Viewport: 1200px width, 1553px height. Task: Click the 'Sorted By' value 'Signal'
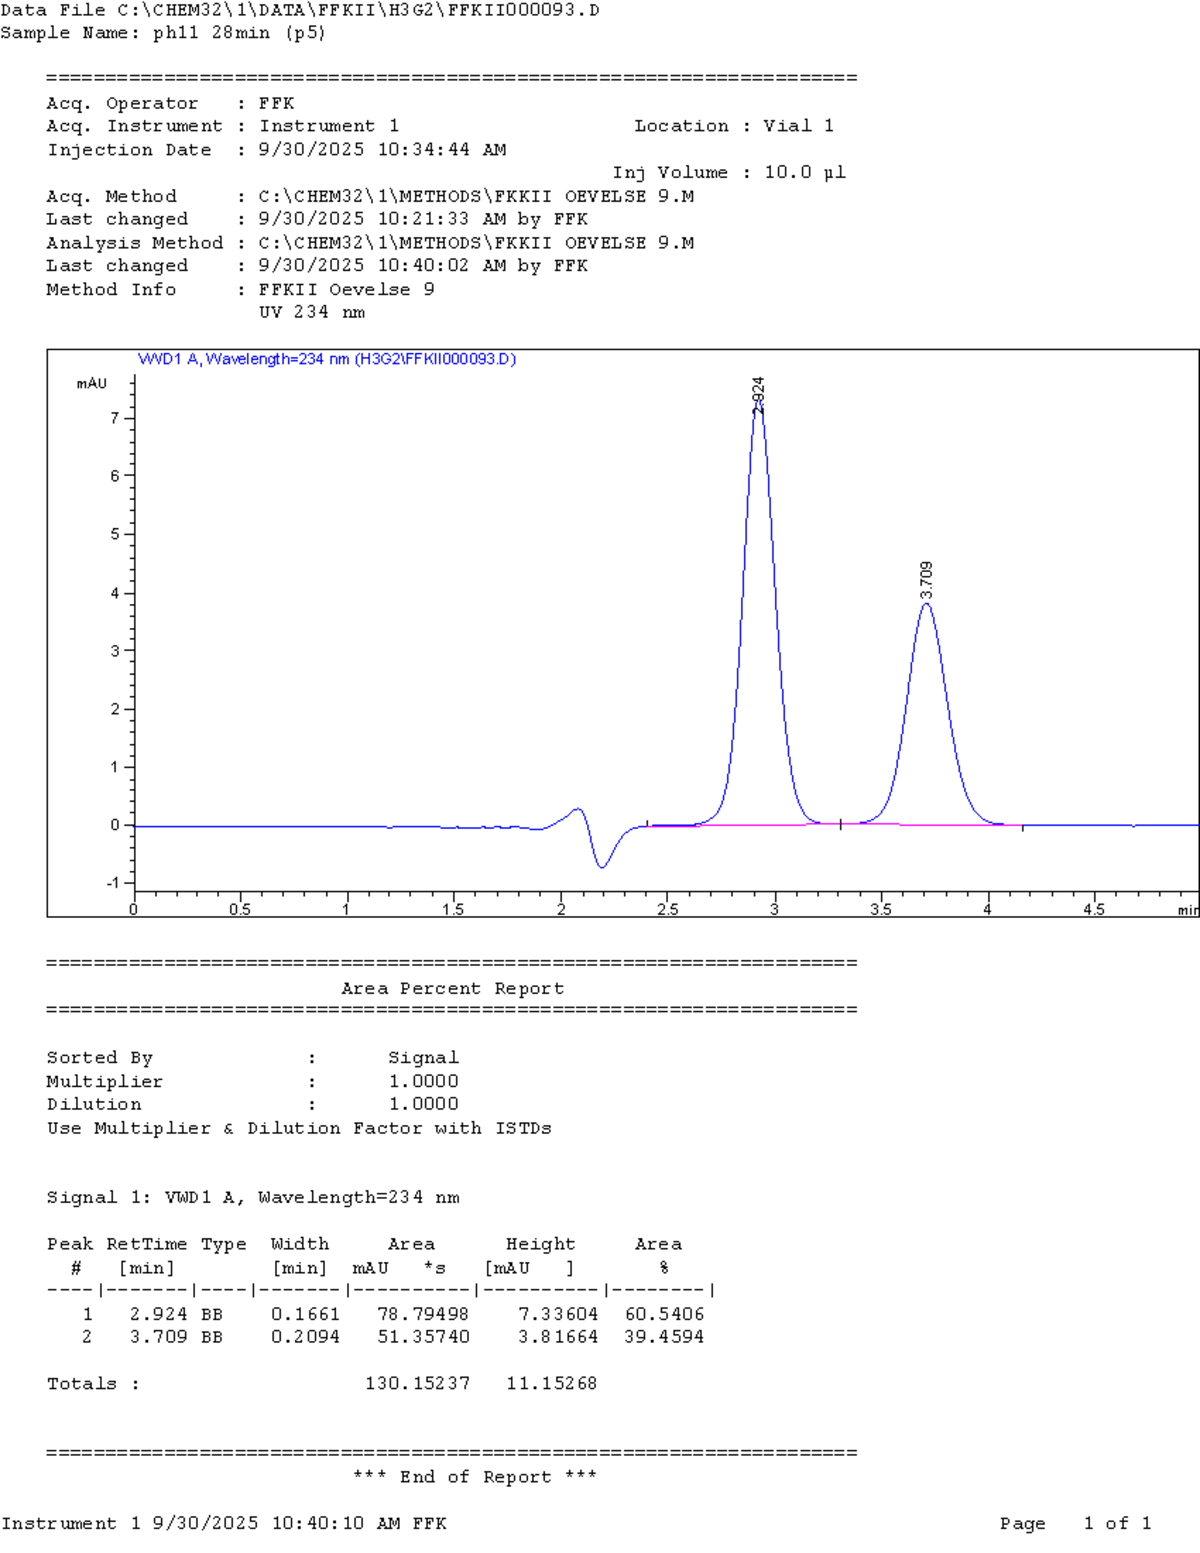click(x=423, y=1058)
